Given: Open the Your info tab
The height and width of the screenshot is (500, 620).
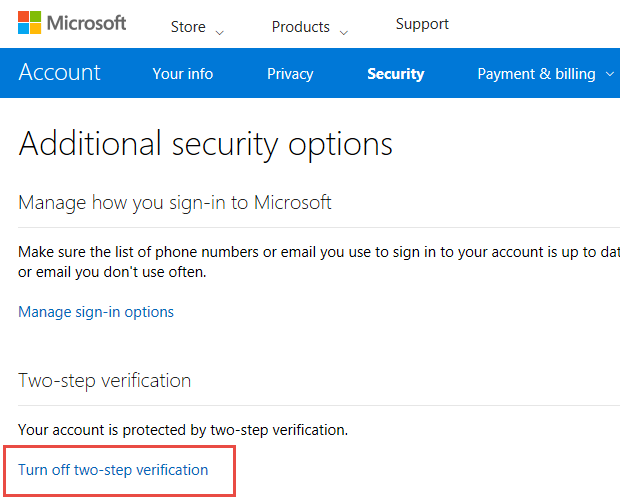Looking at the screenshot, I should (183, 74).
